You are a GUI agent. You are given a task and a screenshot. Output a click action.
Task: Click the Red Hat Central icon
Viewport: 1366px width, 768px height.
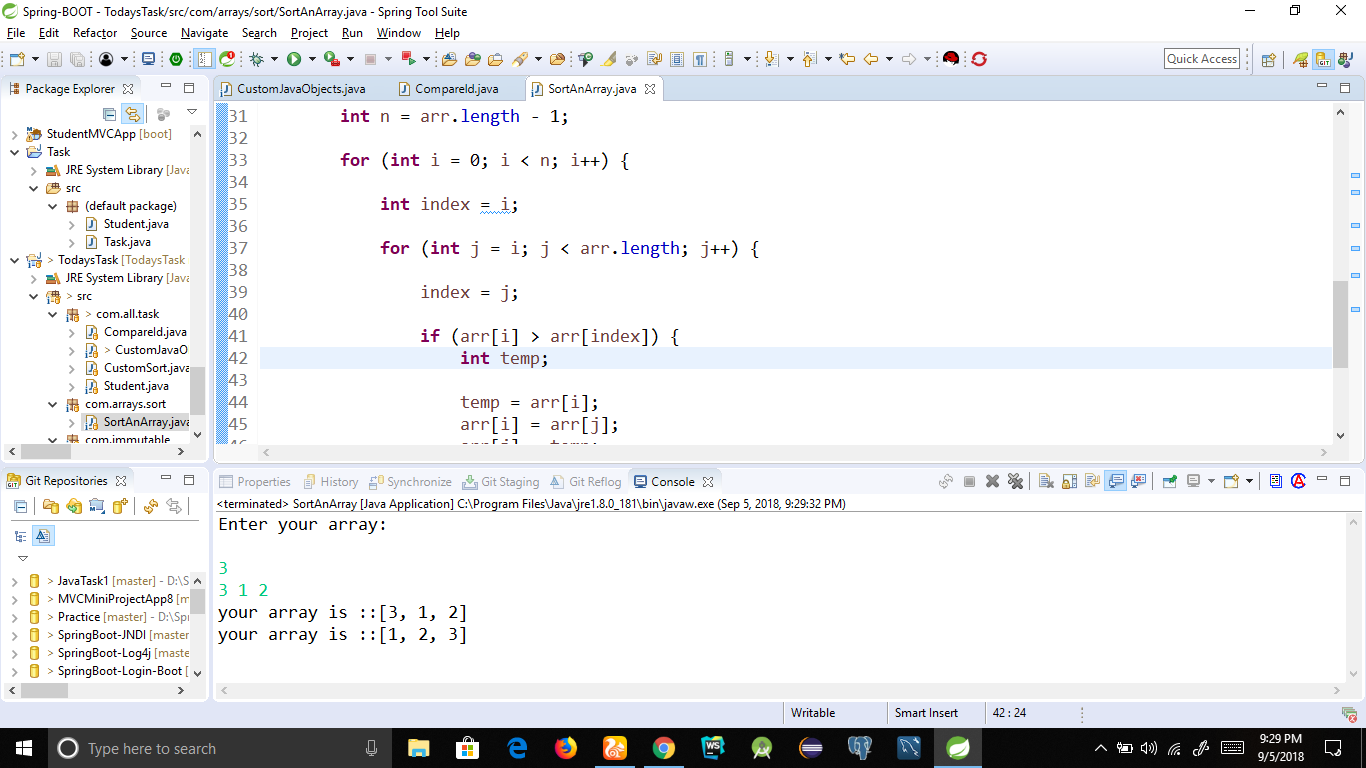pos(950,60)
